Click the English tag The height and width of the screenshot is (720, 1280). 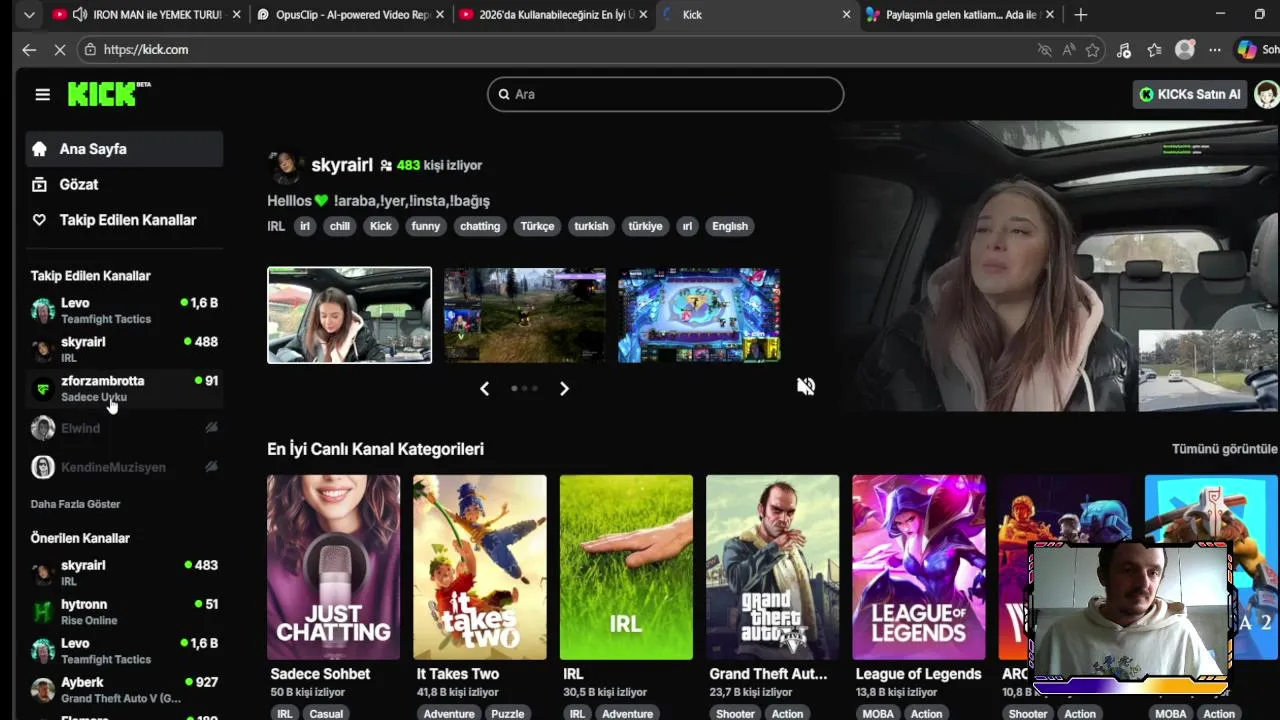730,226
